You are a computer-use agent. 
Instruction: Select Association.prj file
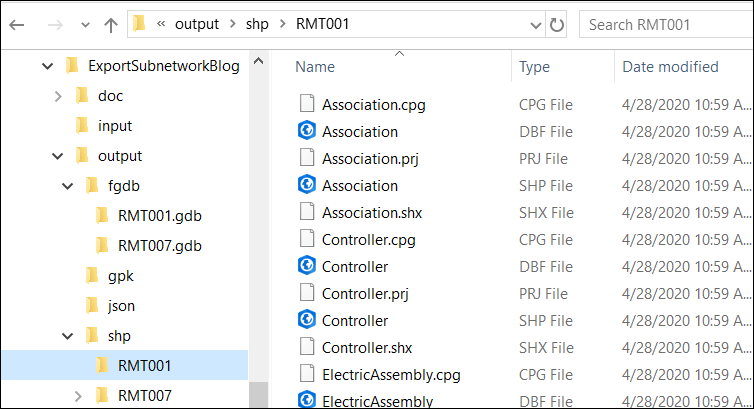point(370,159)
